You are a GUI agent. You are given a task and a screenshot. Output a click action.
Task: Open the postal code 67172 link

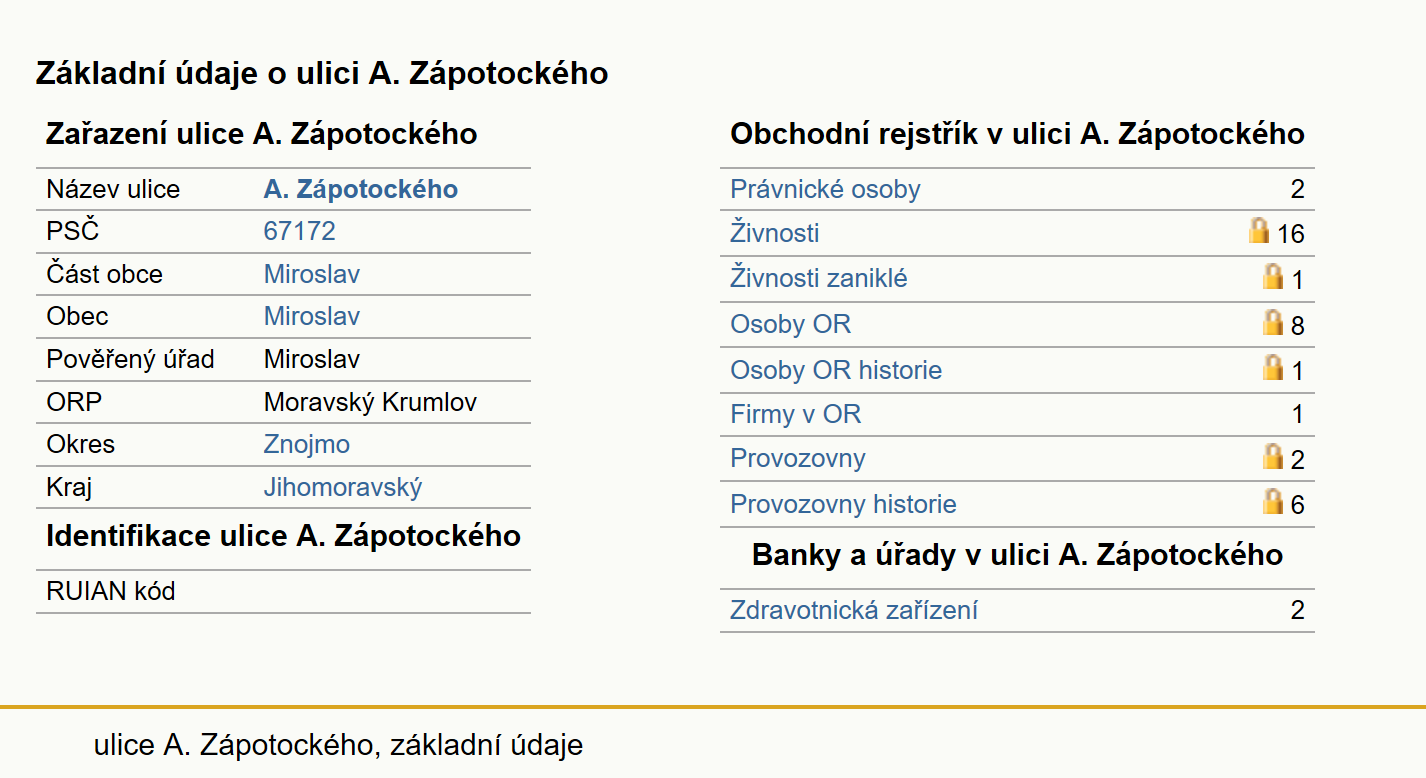[x=300, y=231]
